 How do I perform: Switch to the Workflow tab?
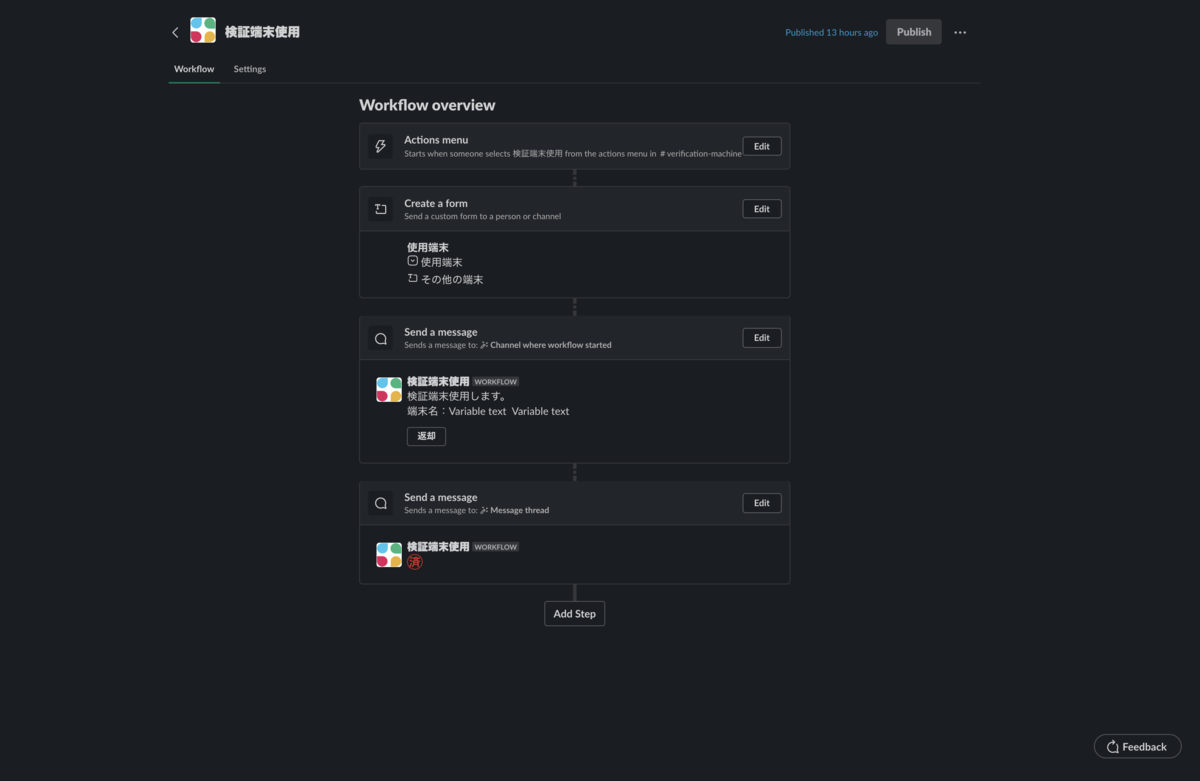pos(194,69)
